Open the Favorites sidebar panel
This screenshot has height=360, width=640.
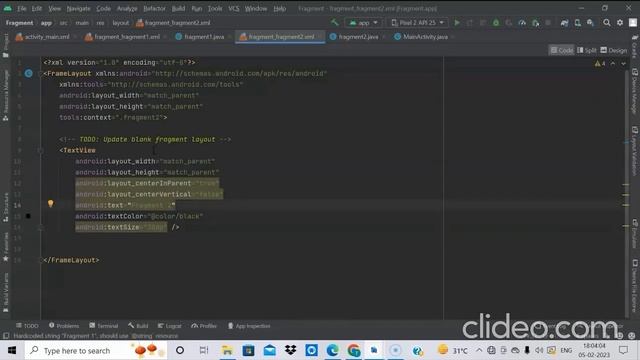pos(6,247)
